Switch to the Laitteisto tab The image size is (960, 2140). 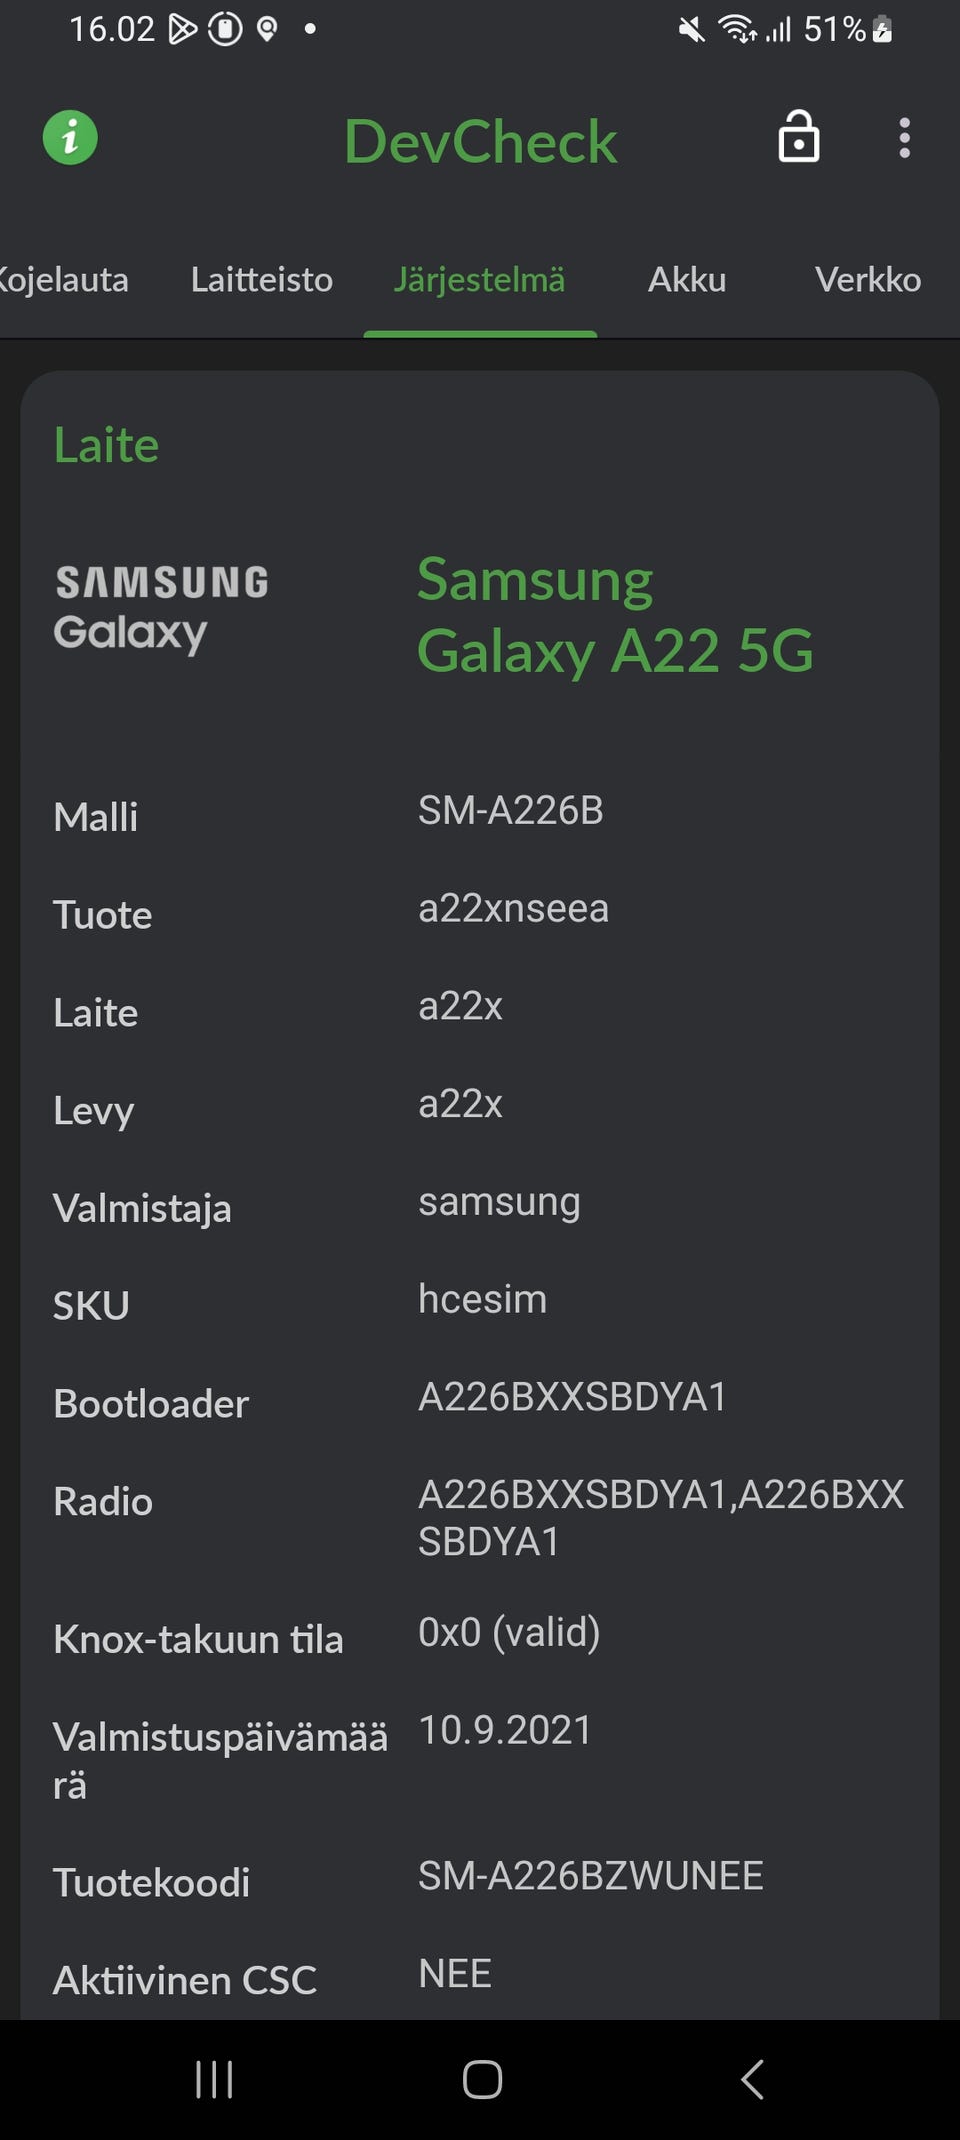point(262,280)
